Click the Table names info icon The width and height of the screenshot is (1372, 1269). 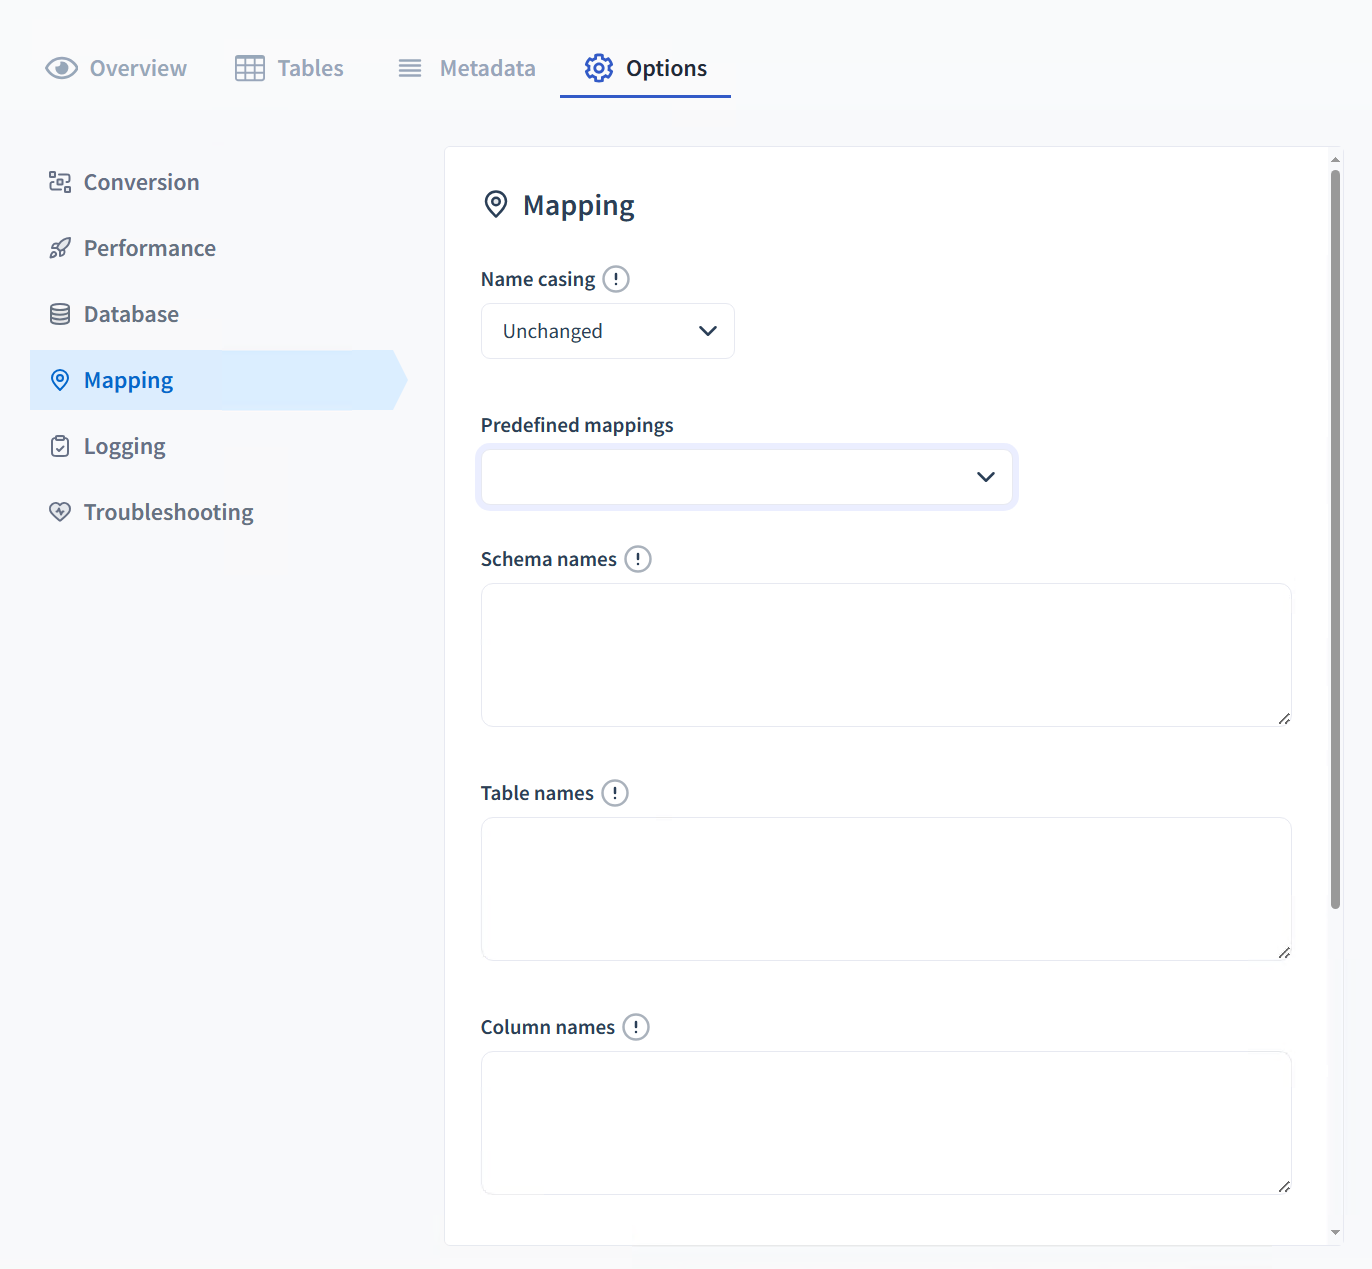[615, 793]
